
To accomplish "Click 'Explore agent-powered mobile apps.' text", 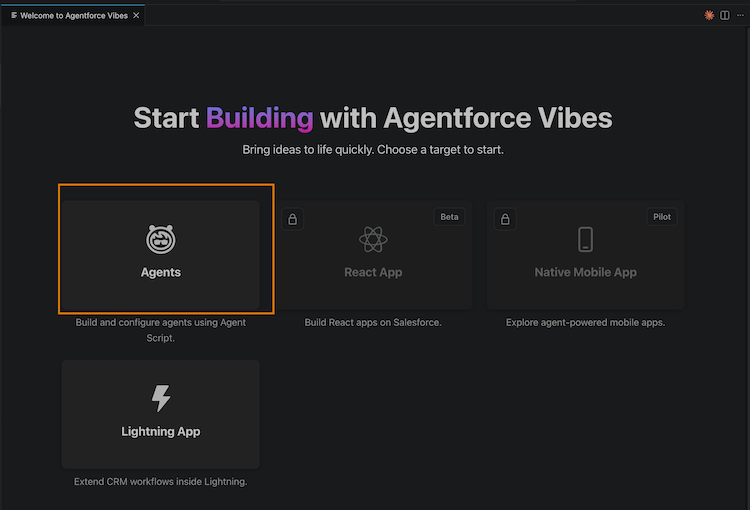I will (585, 322).
